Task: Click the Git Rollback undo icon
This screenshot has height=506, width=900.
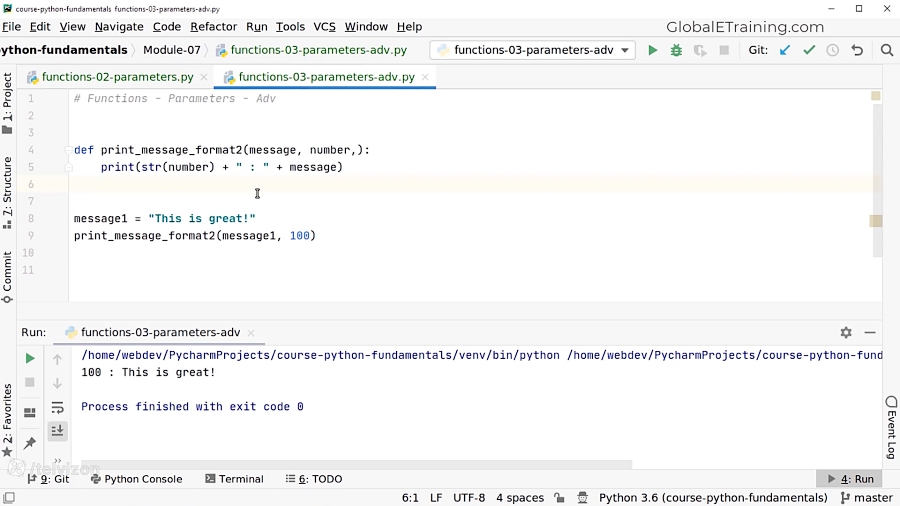Action: coord(857,50)
